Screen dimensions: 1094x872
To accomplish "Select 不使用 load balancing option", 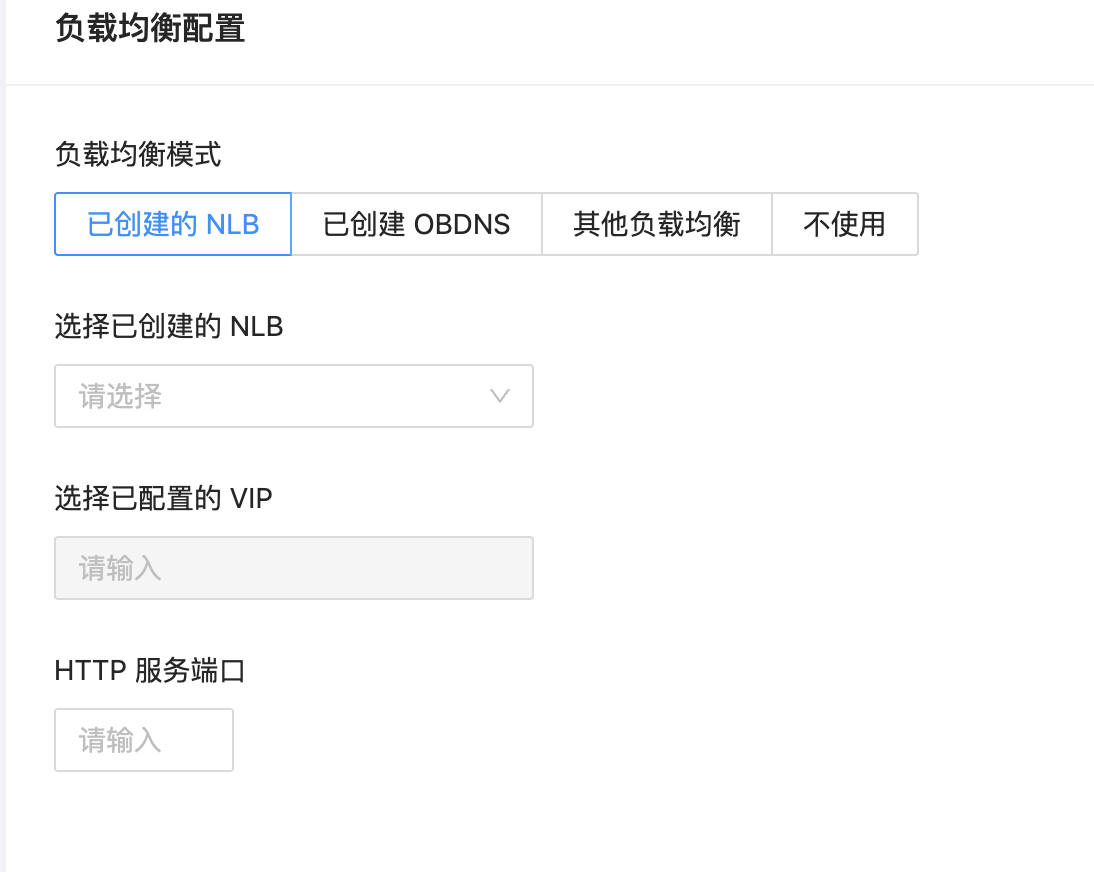I will click(845, 224).
